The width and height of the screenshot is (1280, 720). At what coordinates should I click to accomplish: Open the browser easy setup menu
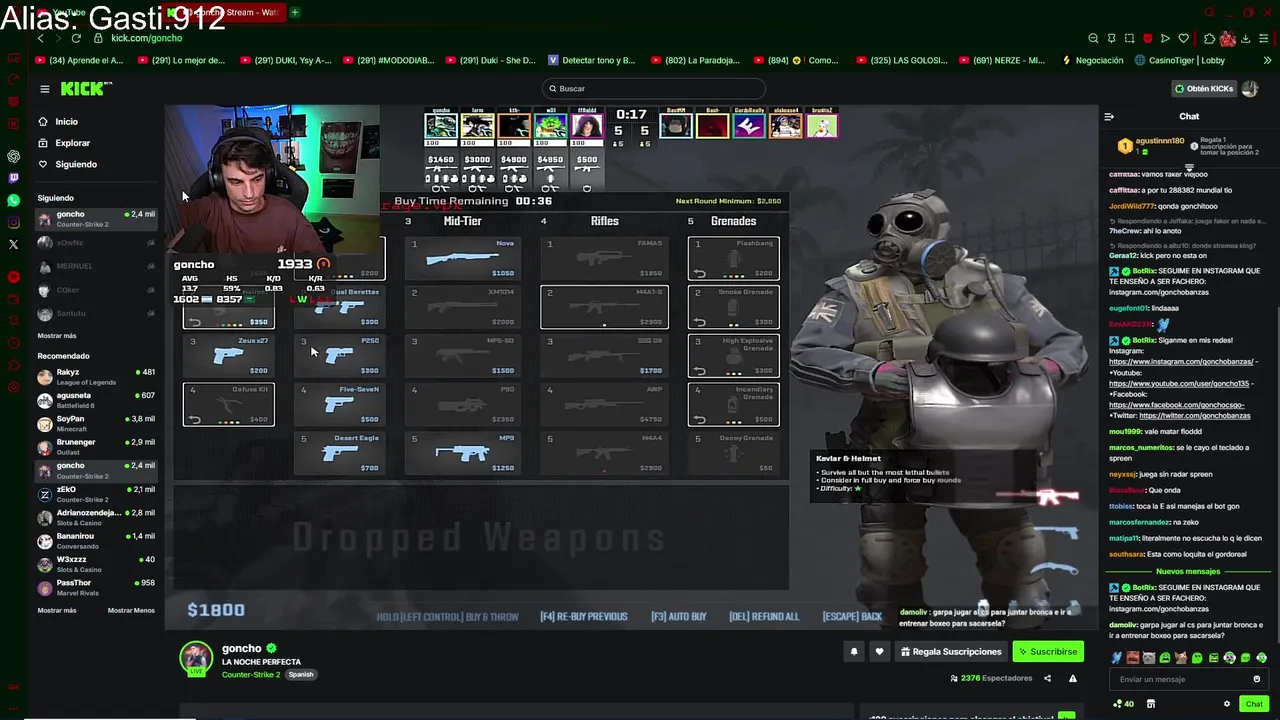[x=1264, y=38]
